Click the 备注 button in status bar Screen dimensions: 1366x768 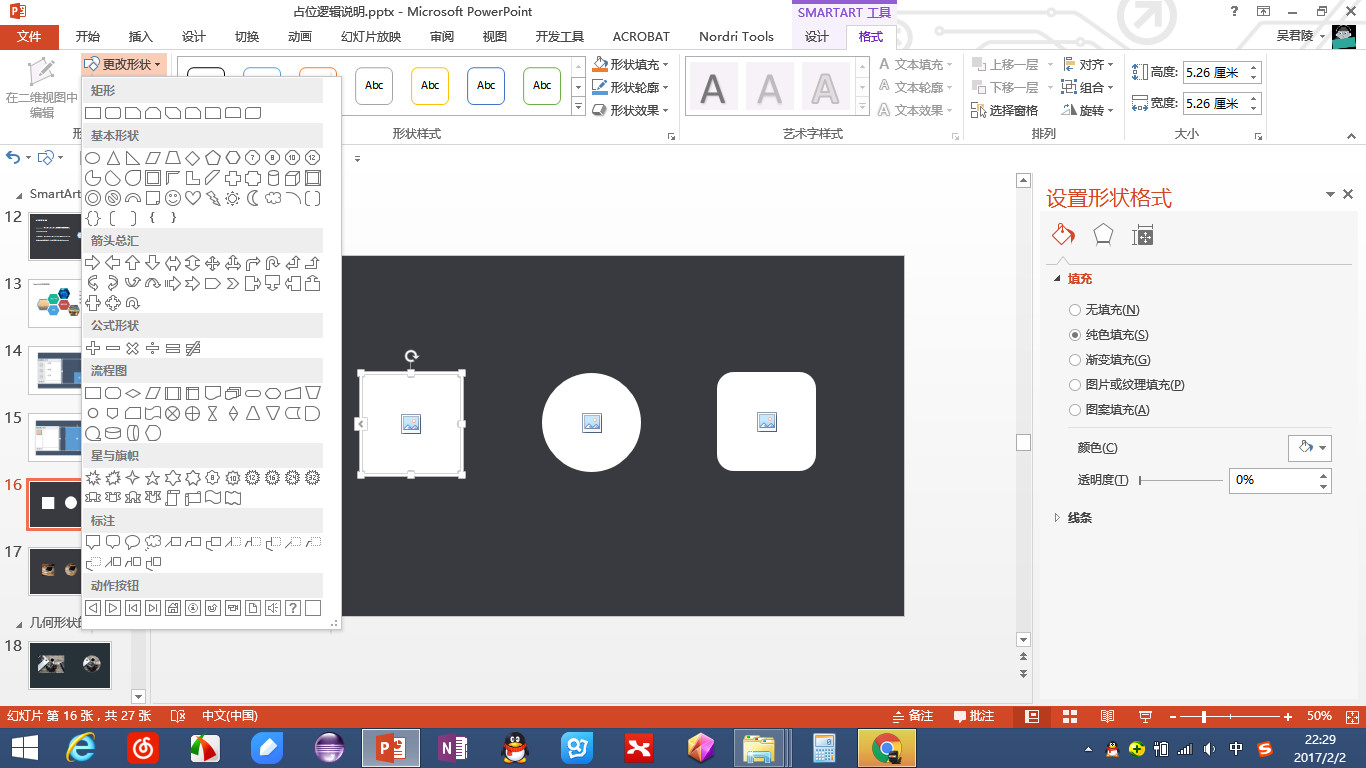(x=912, y=716)
